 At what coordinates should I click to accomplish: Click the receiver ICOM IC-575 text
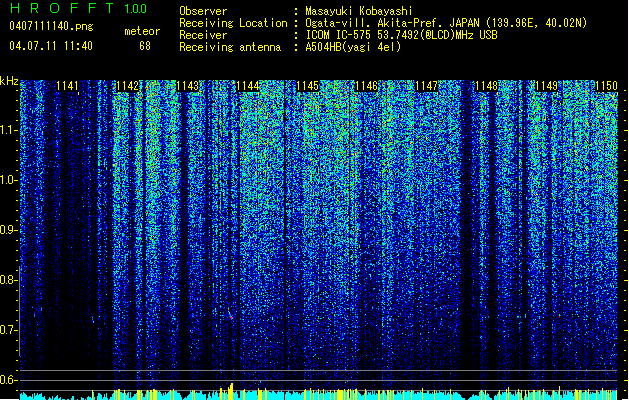[x=401, y=35]
